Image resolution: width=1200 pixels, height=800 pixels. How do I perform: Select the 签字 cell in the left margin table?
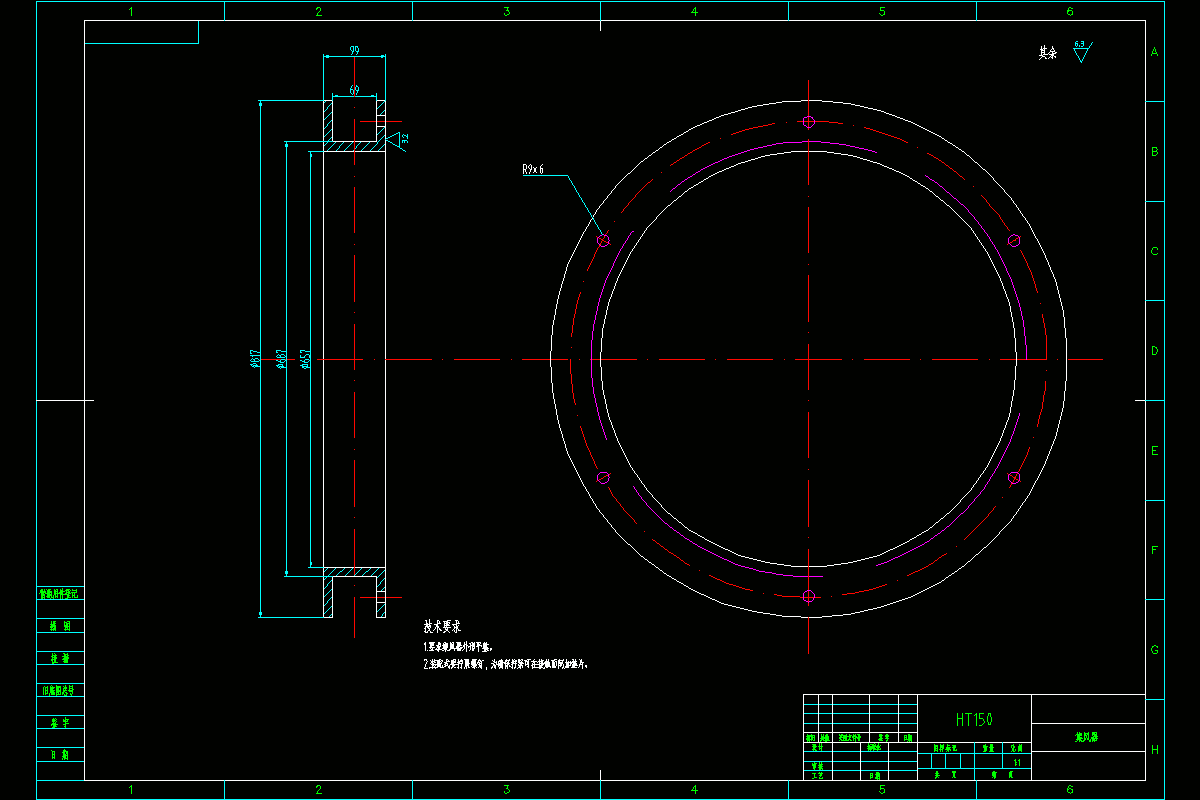click(x=60, y=723)
